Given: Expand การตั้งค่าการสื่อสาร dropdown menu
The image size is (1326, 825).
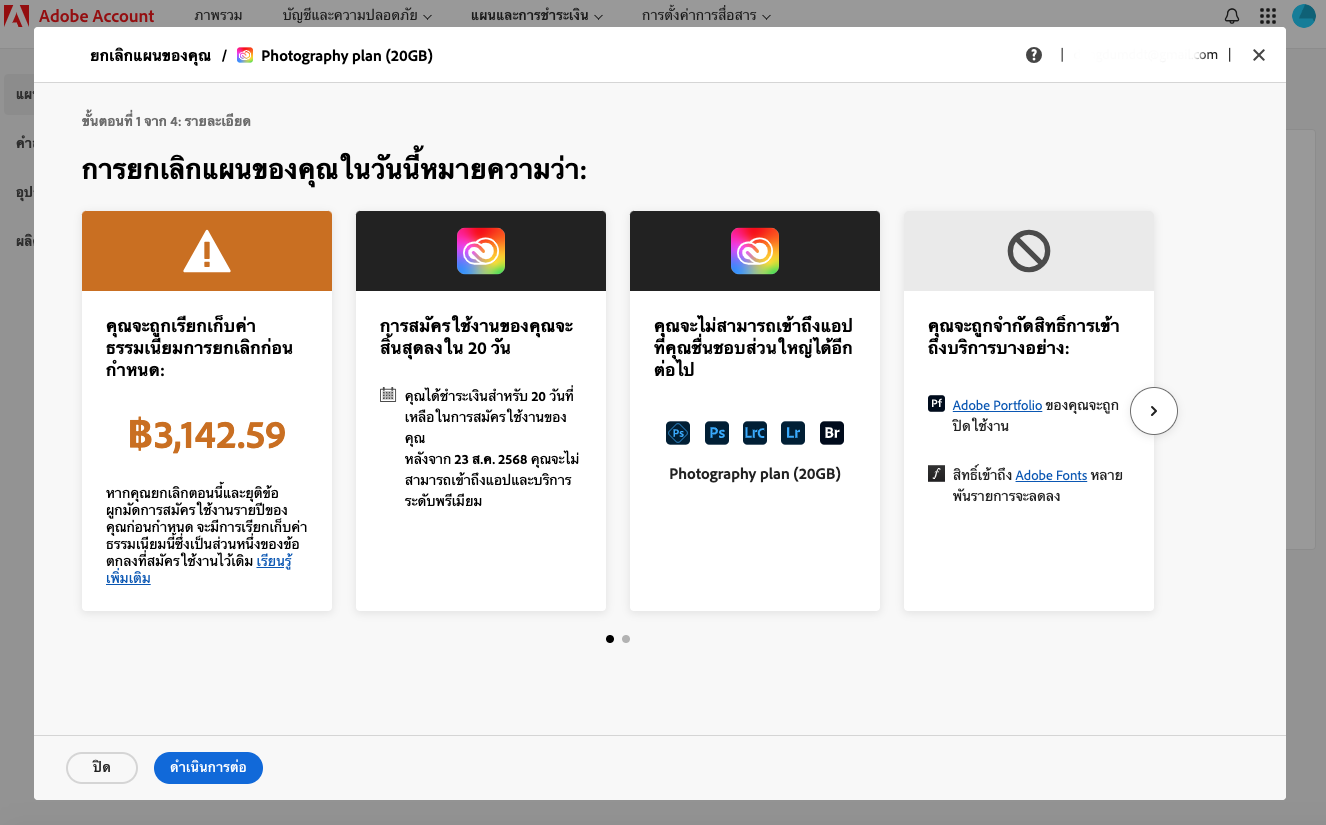Looking at the screenshot, I should tap(706, 16).
